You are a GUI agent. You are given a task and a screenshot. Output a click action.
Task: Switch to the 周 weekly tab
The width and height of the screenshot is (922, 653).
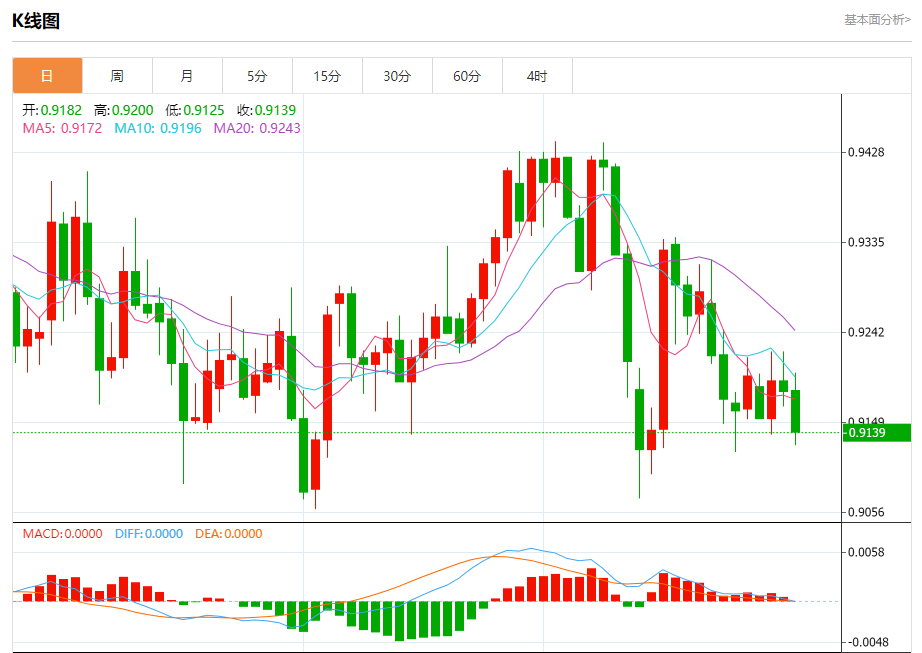point(117,75)
